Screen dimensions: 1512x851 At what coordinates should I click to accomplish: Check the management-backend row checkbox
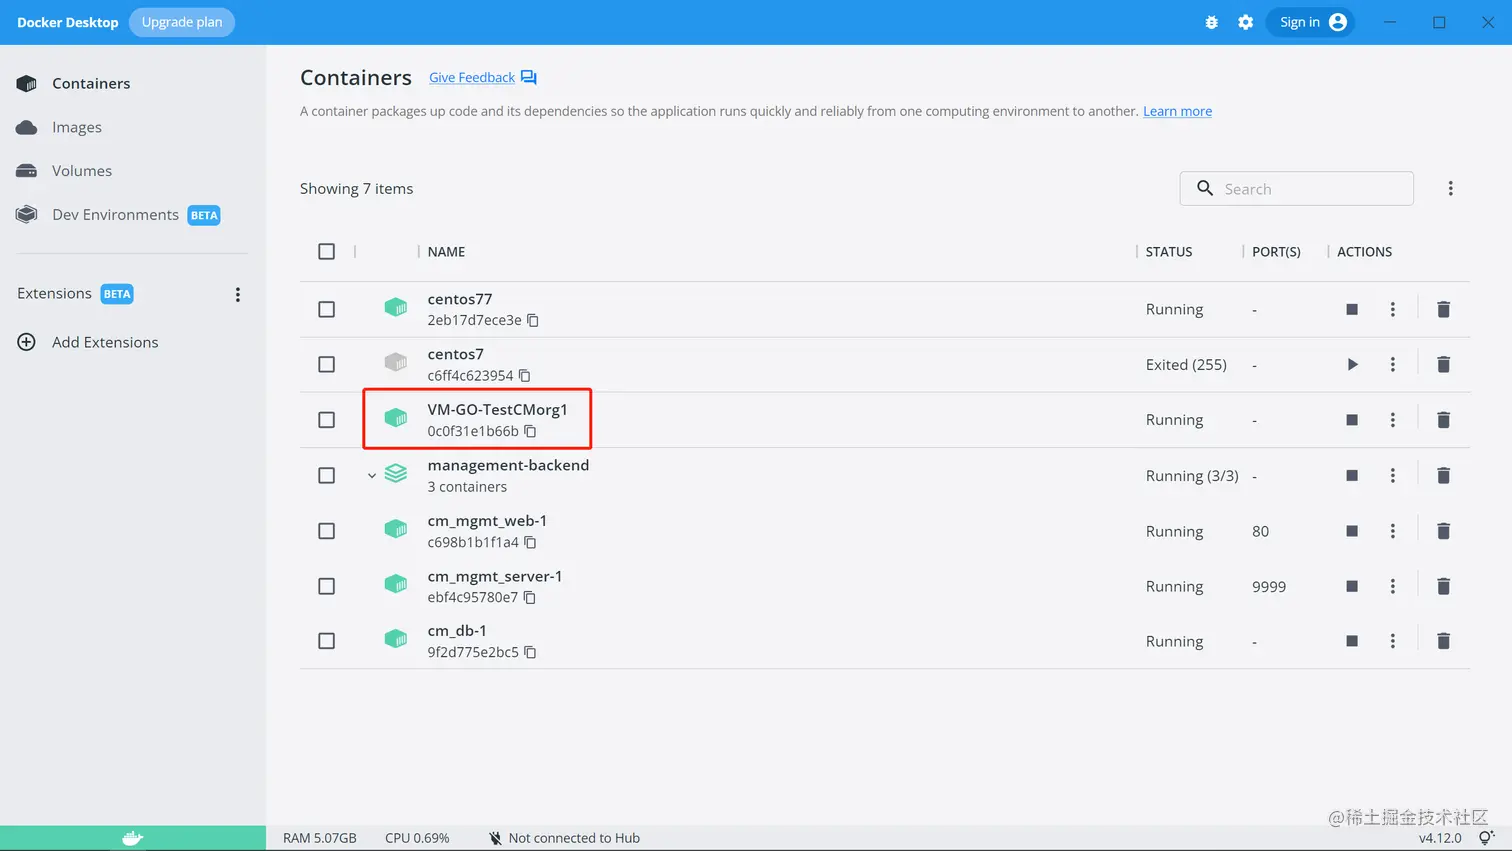pos(326,475)
